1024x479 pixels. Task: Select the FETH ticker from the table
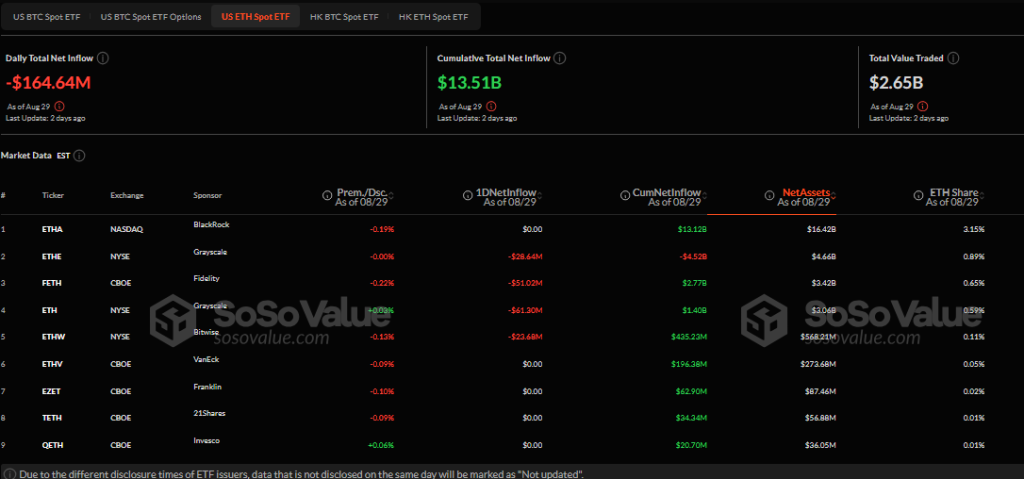click(52, 285)
